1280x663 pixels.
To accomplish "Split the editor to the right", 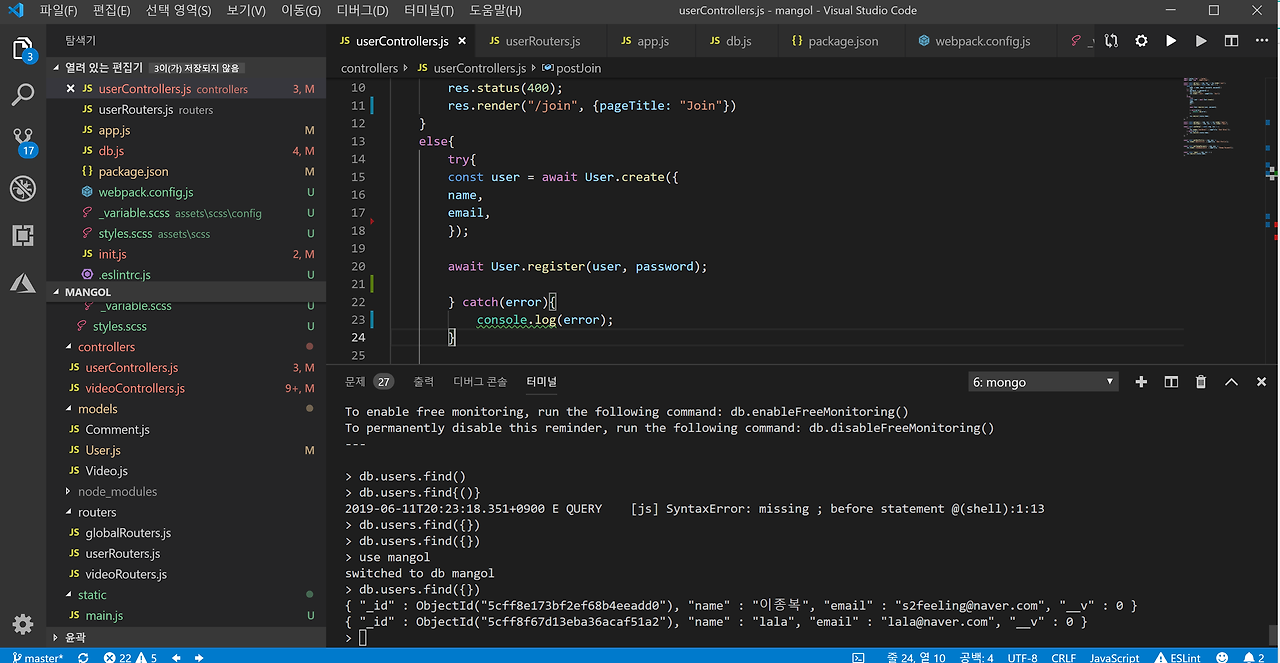I will coord(1231,41).
